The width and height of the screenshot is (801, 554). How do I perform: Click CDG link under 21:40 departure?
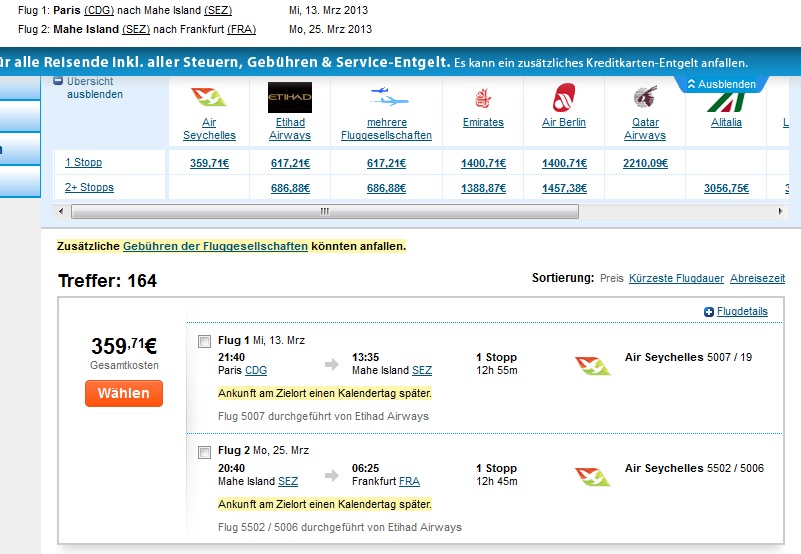coord(256,370)
